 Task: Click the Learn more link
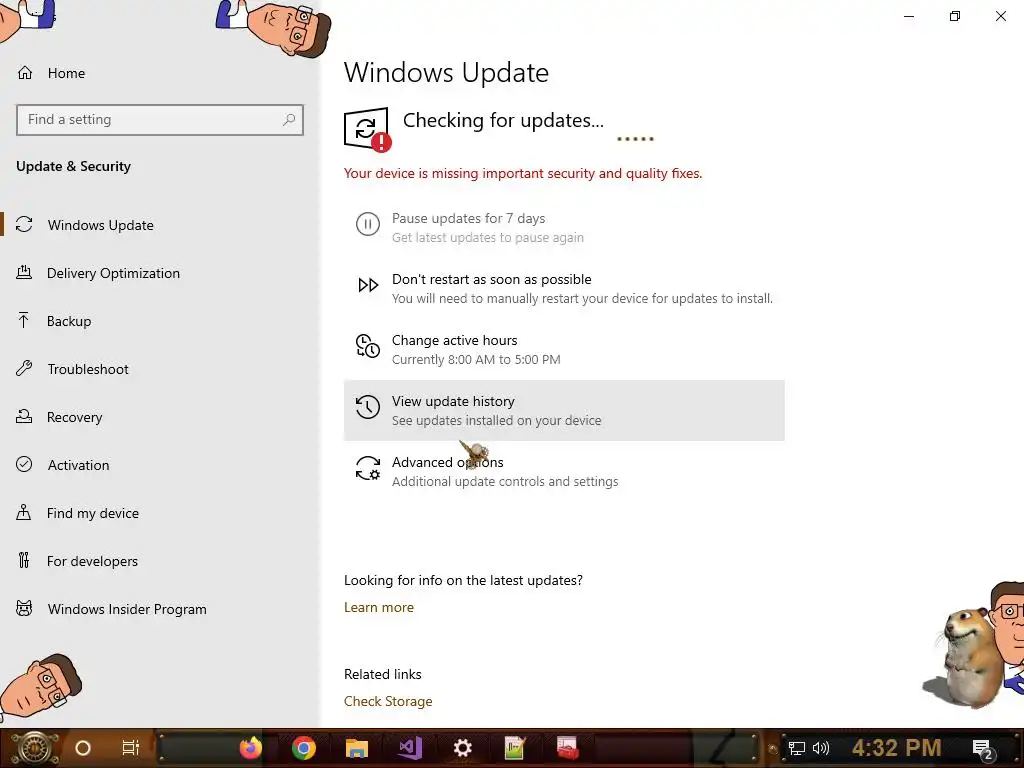click(x=379, y=607)
